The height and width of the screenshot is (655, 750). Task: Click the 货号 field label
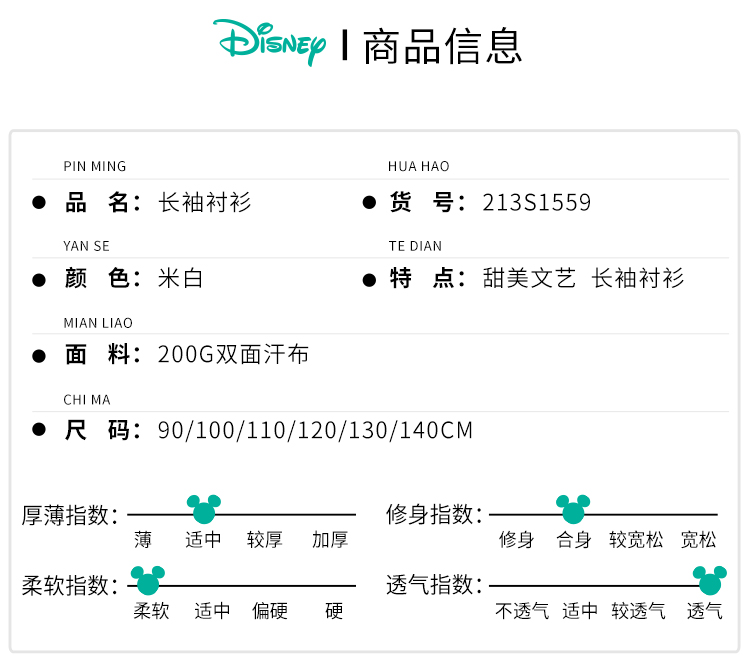click(x=427, y=202)
